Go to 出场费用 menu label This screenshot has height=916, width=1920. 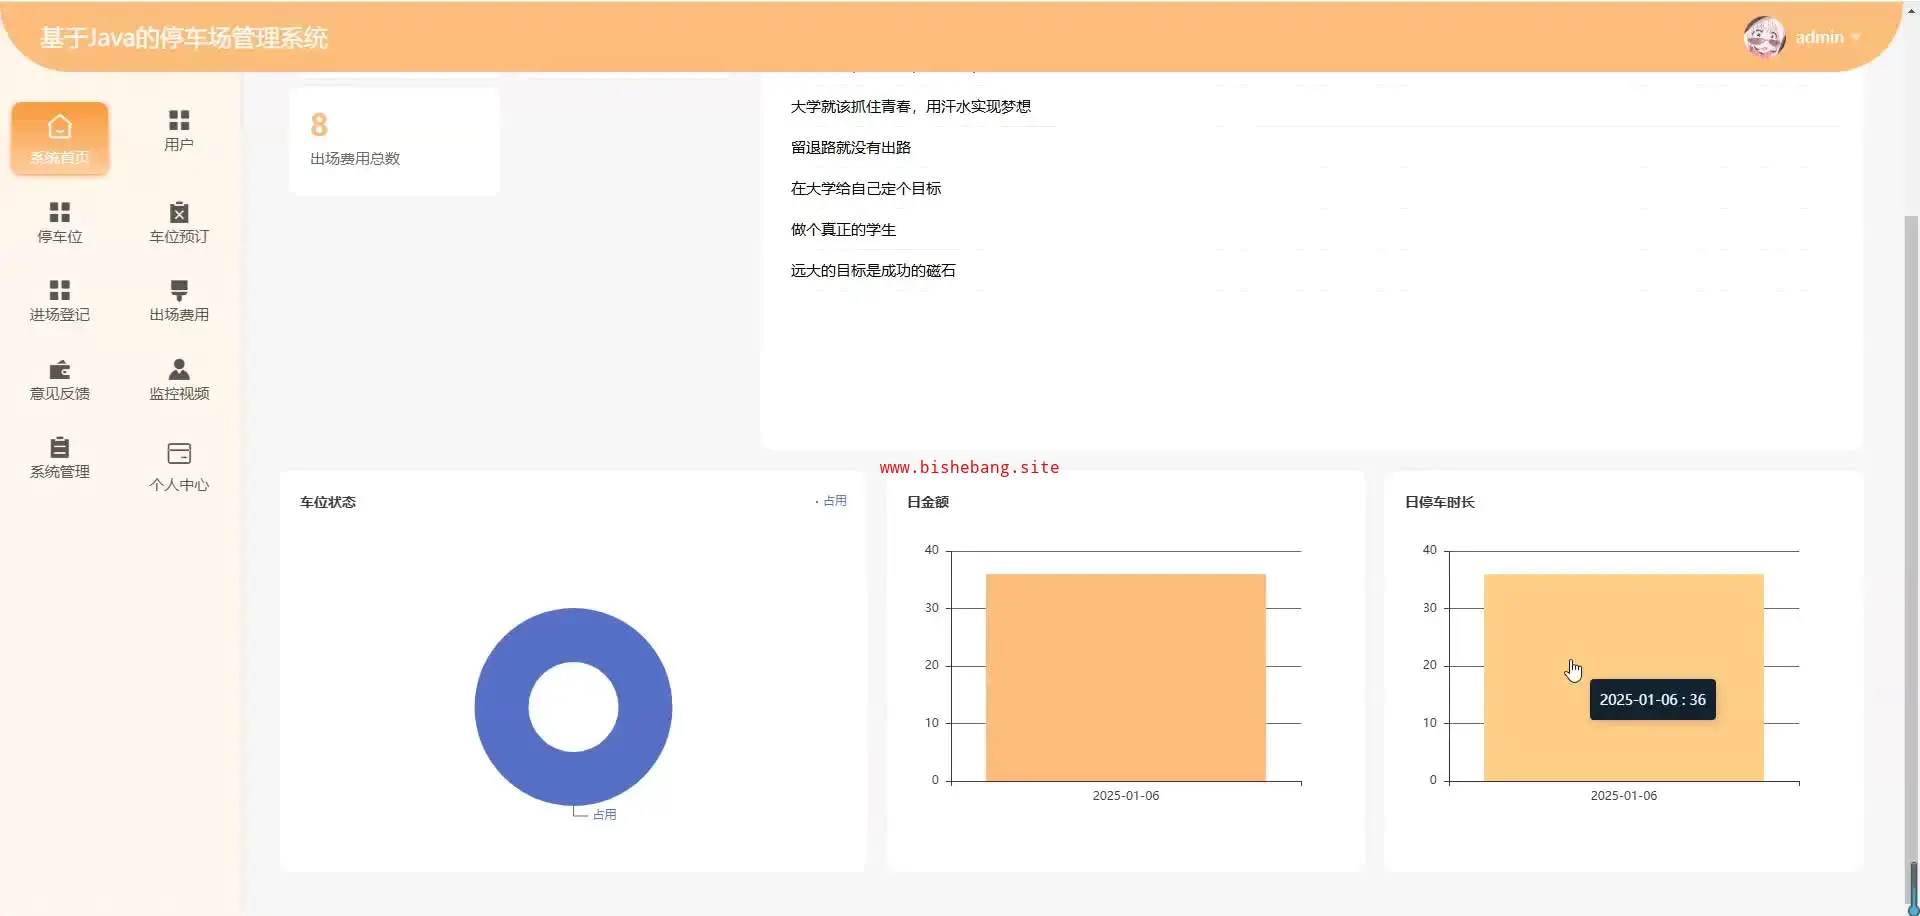[x=179, y=315]
